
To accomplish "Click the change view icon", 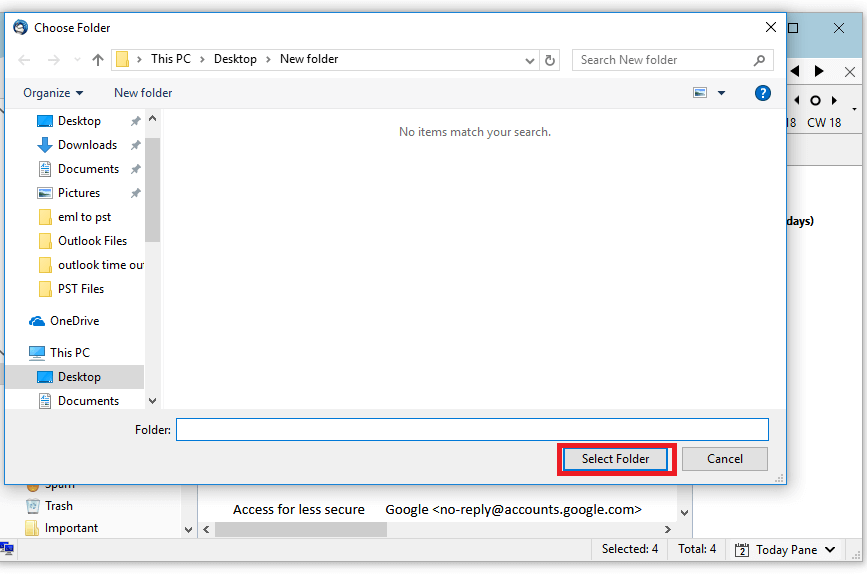I will (700, 93).
